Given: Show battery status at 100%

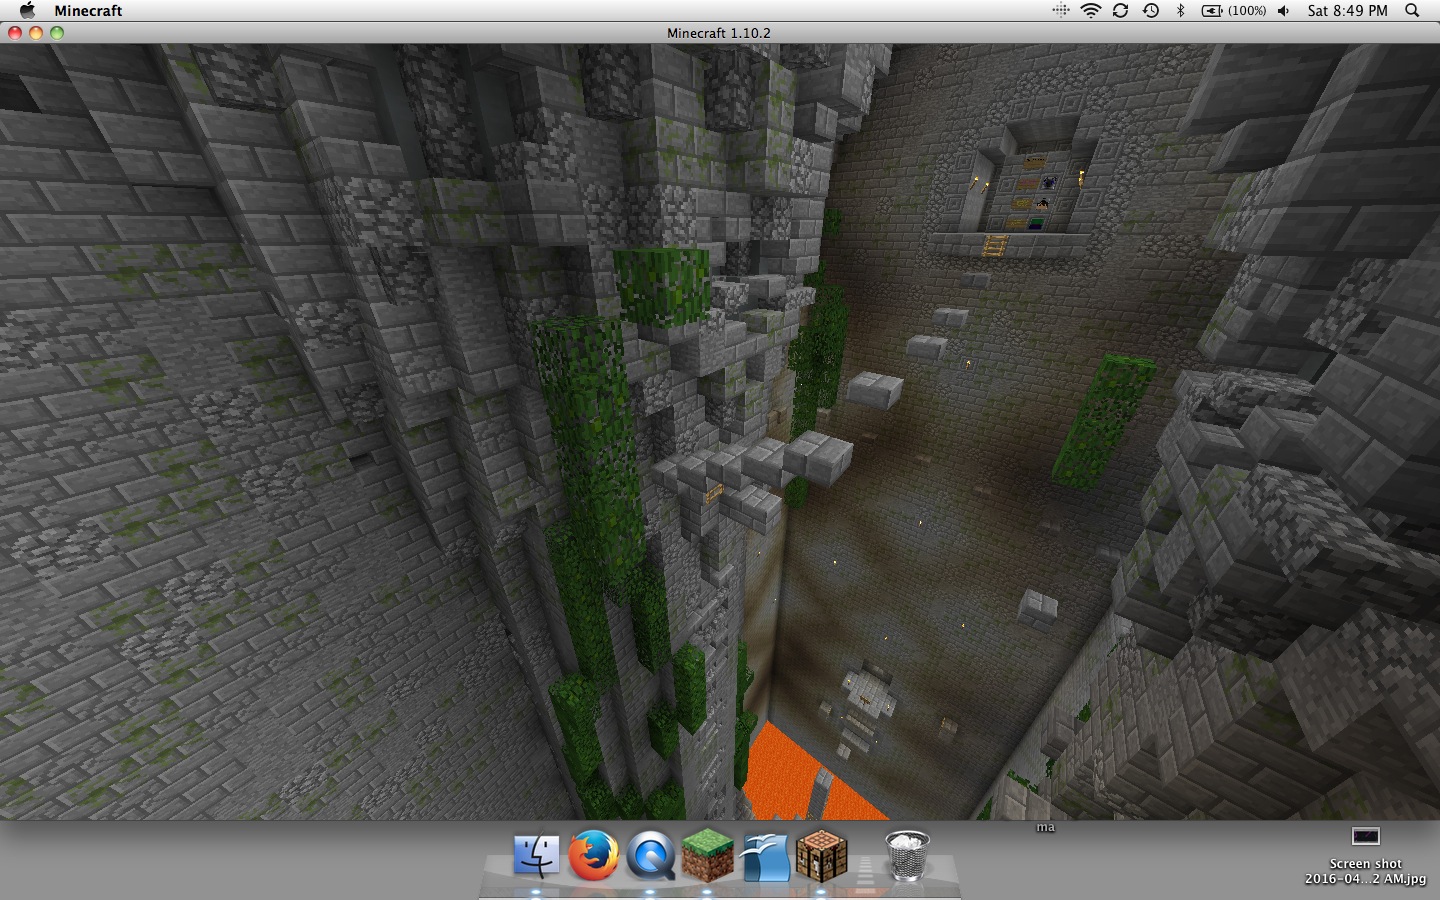Looking at the screenshot, I should coord(1233,10).
